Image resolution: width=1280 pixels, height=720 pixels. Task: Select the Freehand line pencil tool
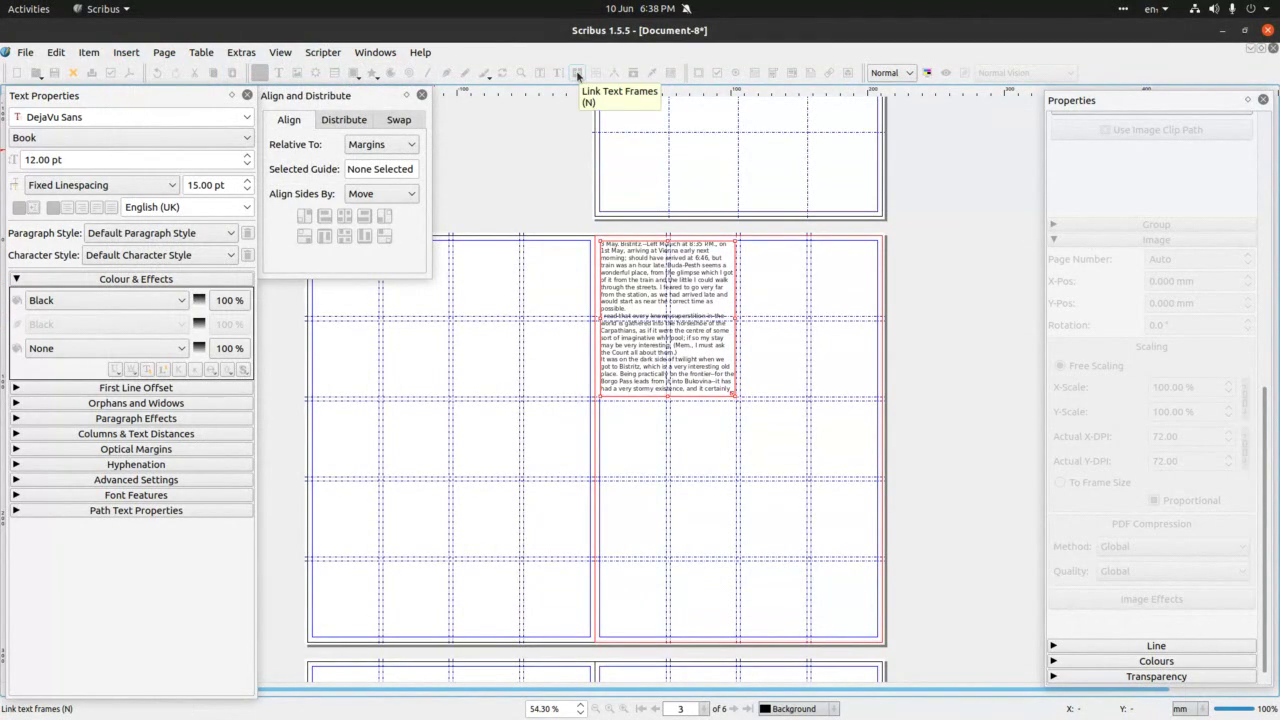click(465, 73)
